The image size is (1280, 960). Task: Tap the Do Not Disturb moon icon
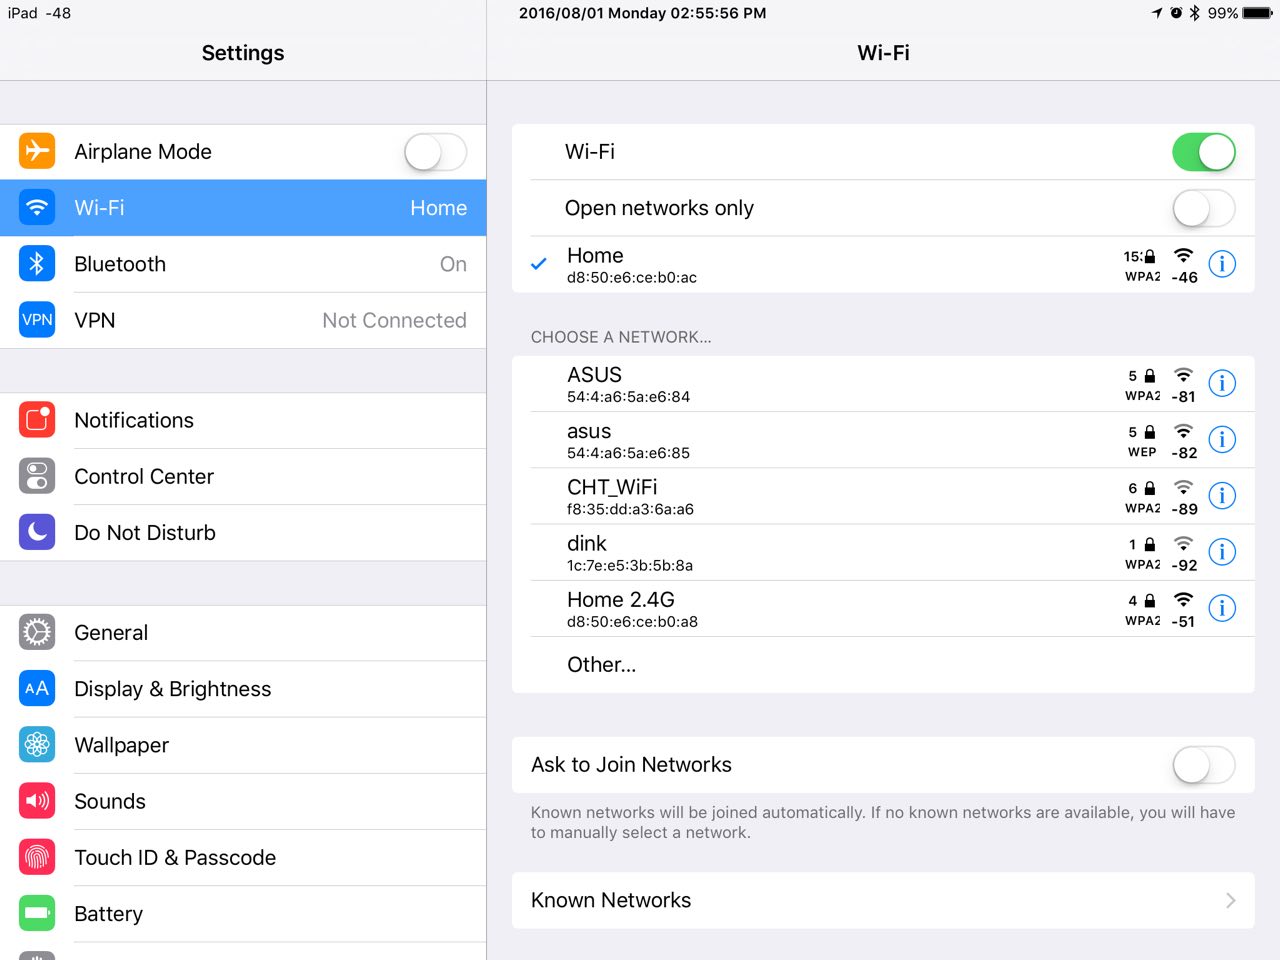(37, 532)
